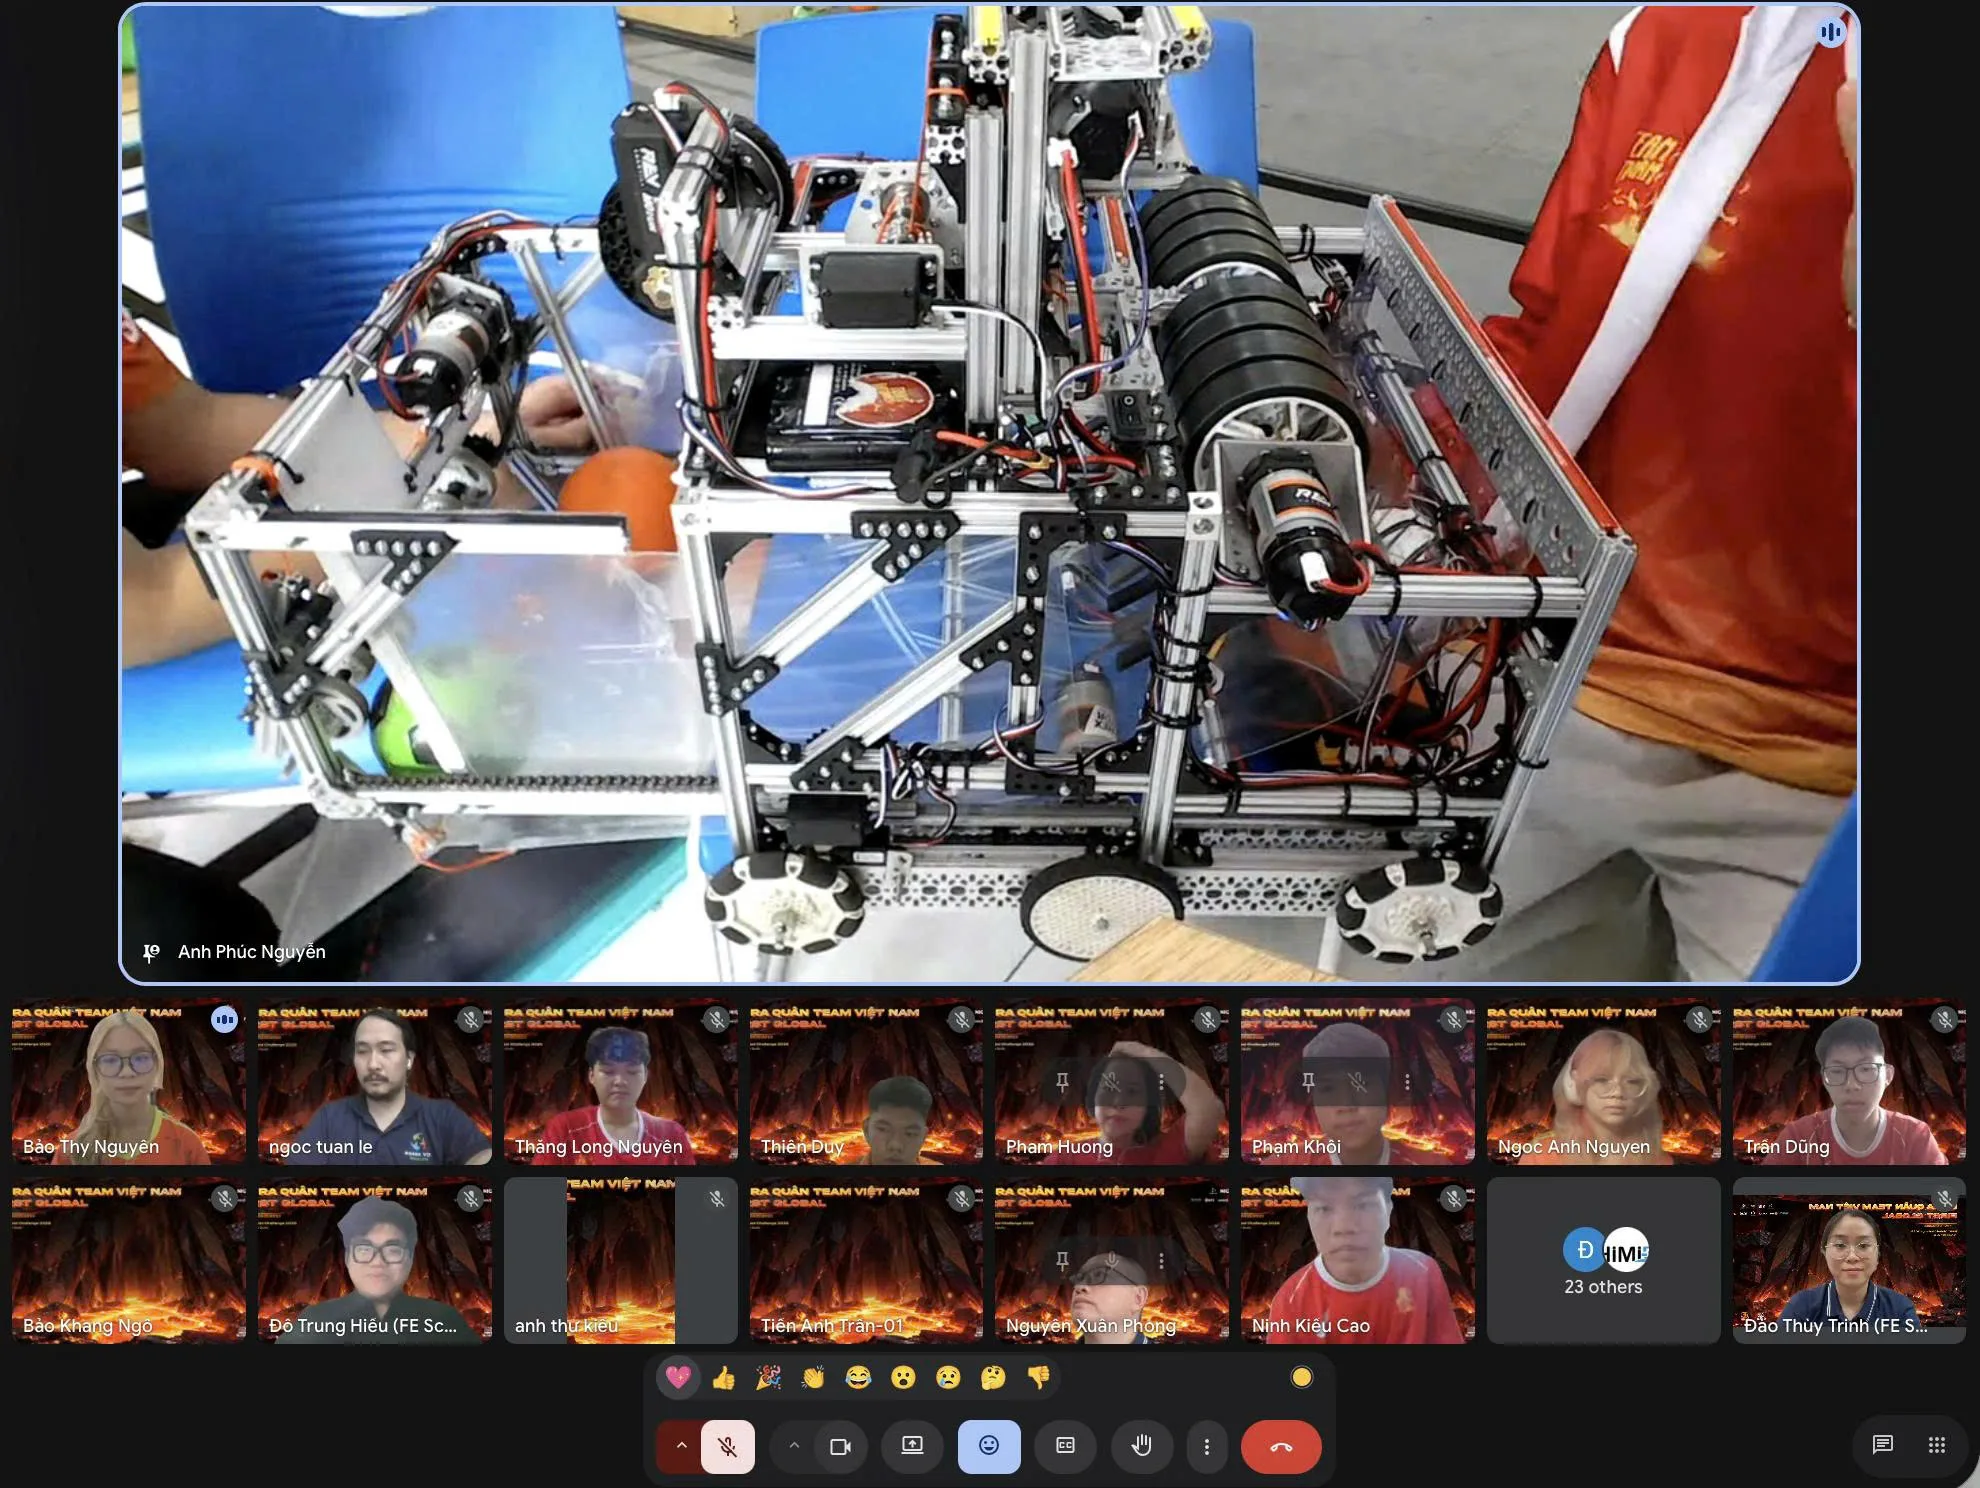Pin Pham Khôi's tile
The width and height of the screenshot is (1980, 1488).
tap(1308, 1082)
